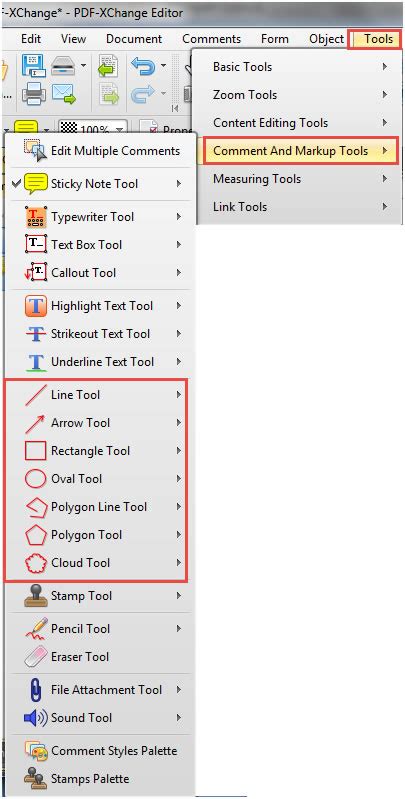
Task: Expand the Pencil Tool submenu arrow
Action: click(179, 629)
